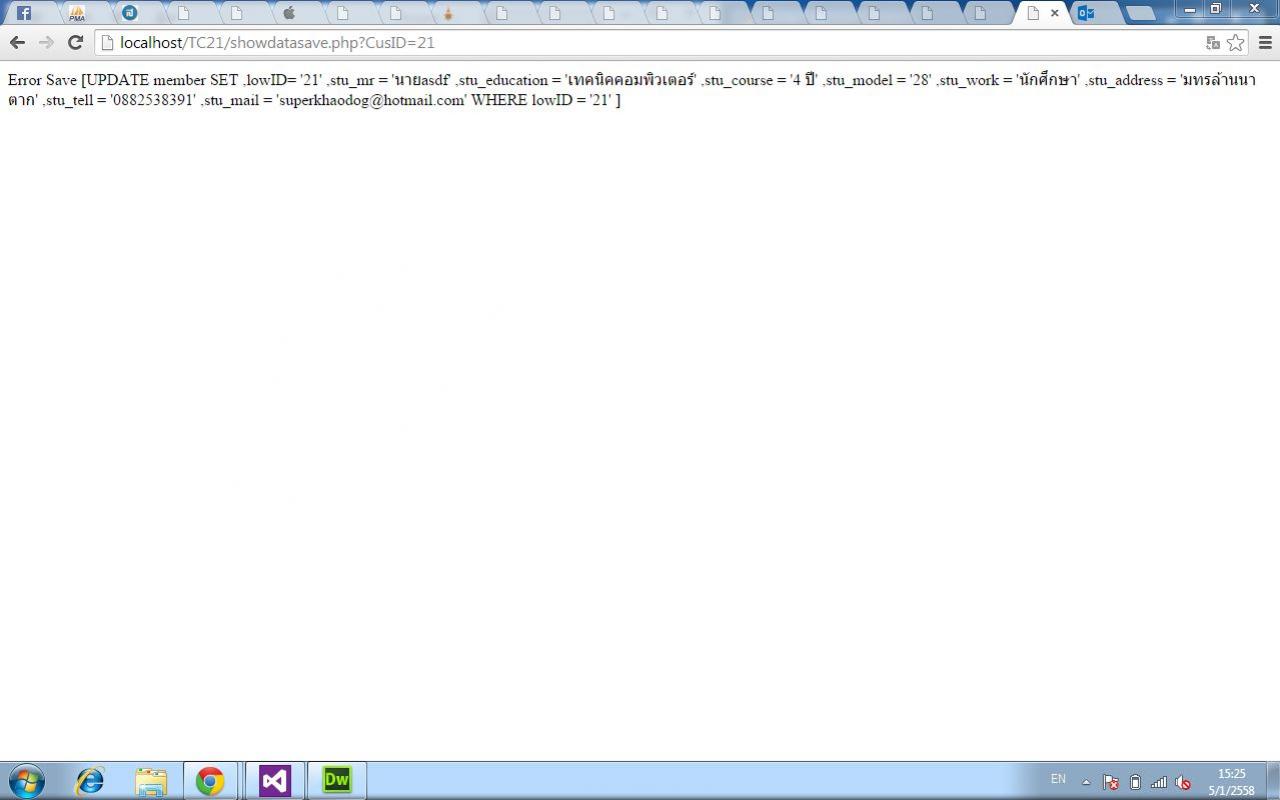Click the 'stu_education' field name text
The image size is (1280, 800).
(x=503, y=80)
